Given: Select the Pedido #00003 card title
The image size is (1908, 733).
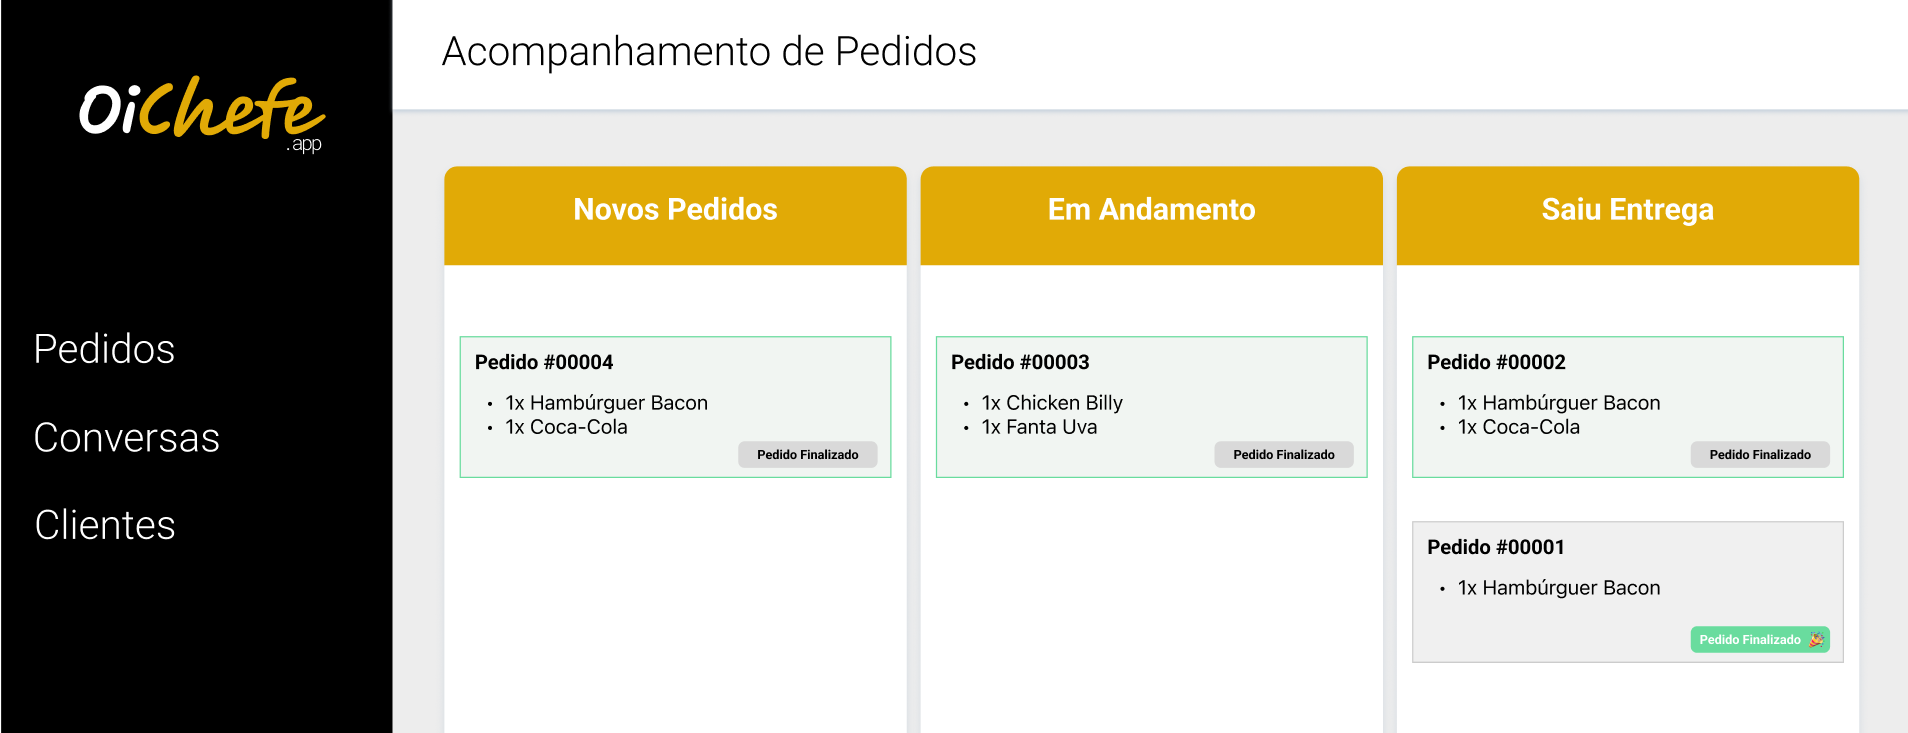Looking at the screenshot, I should tap(1020, 362).
